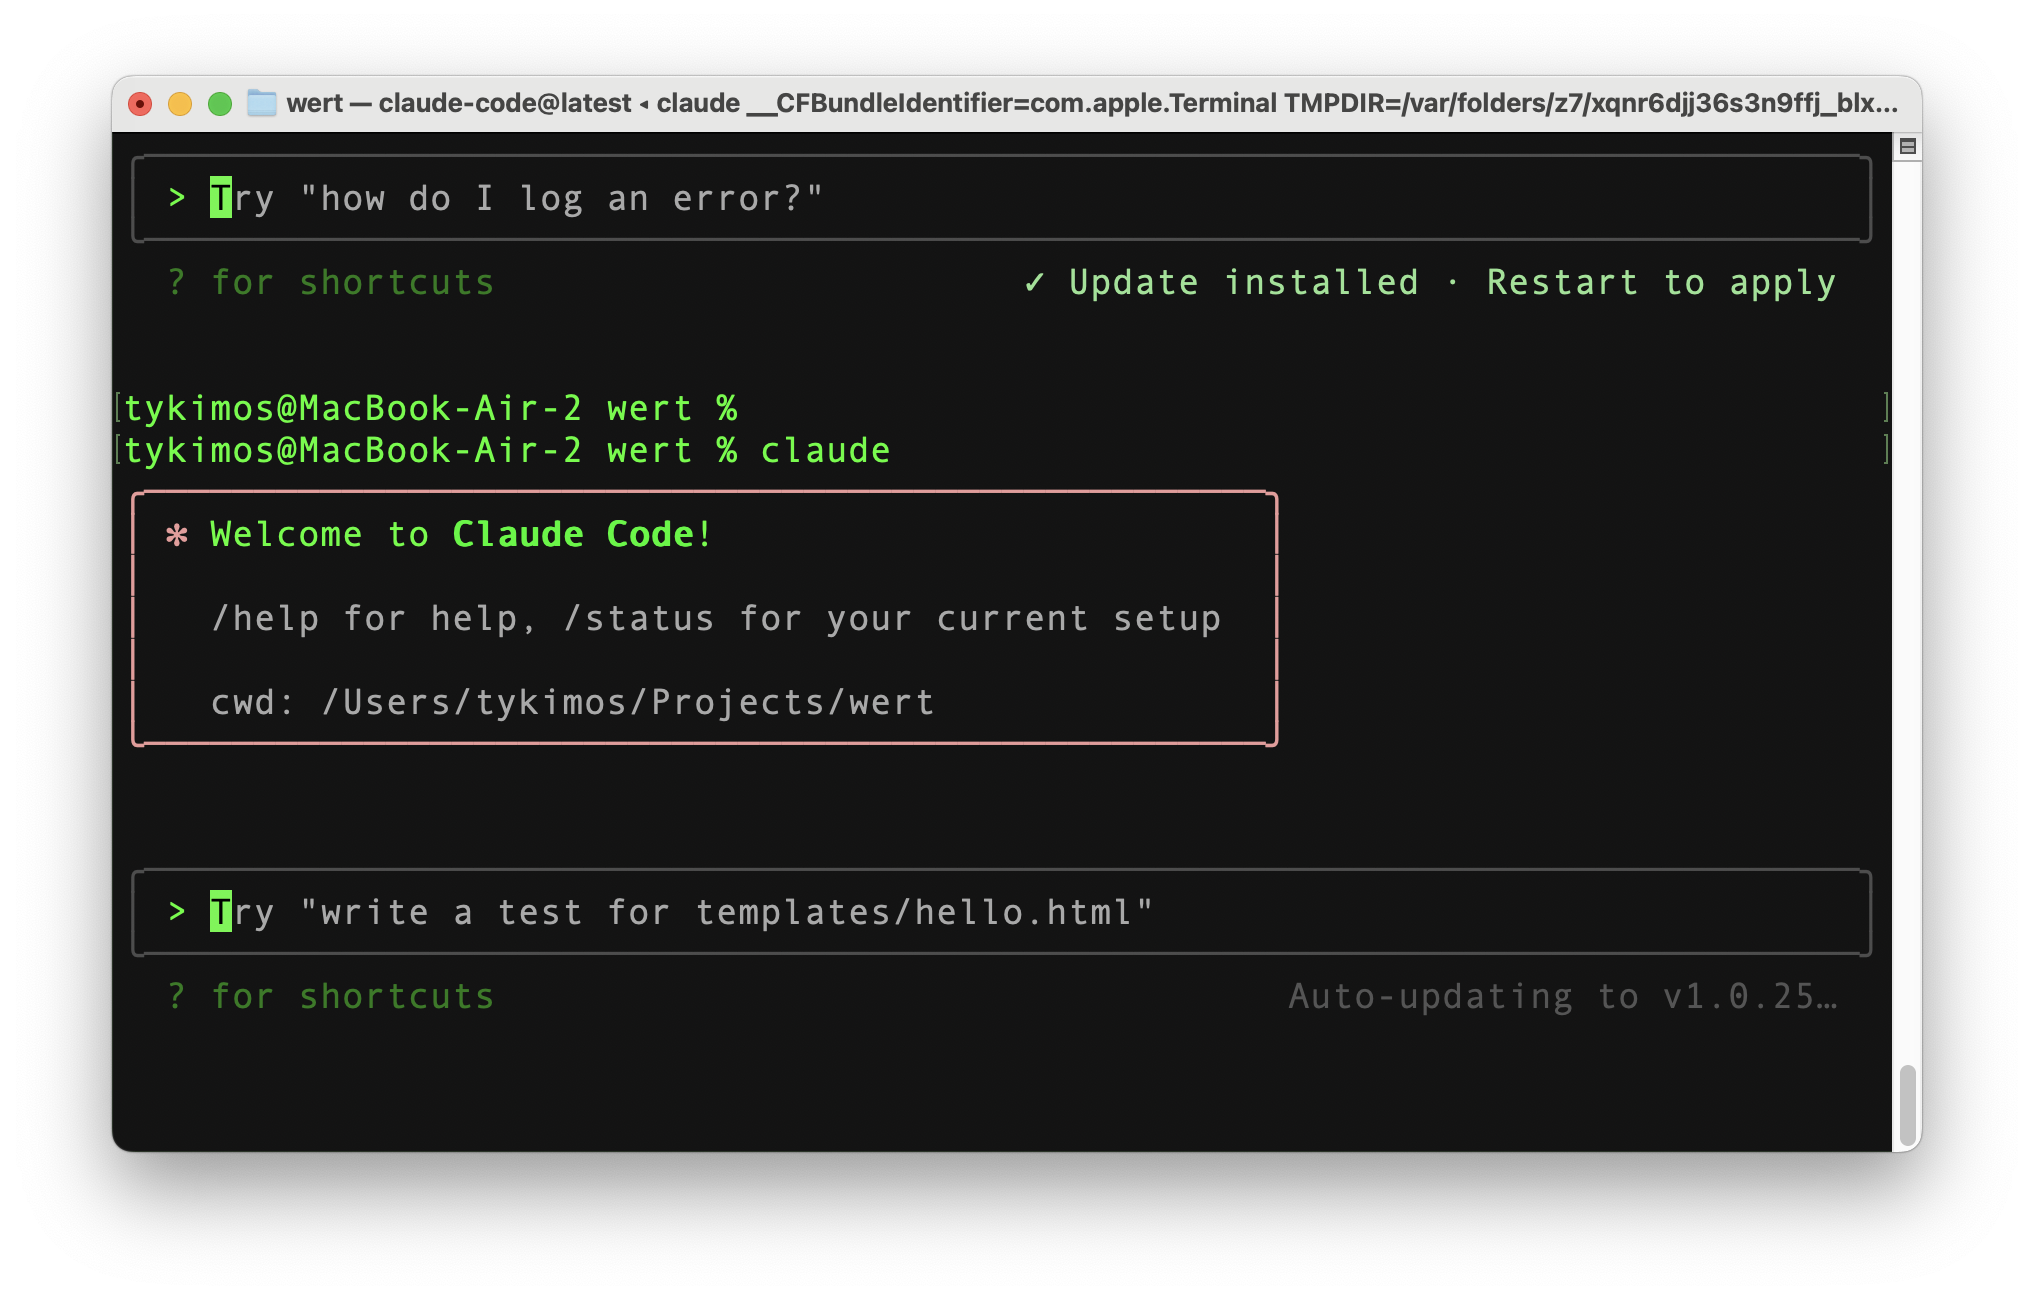Click the green zoom window button
The image size is (2034, 1300).
(x=220, y=104)
